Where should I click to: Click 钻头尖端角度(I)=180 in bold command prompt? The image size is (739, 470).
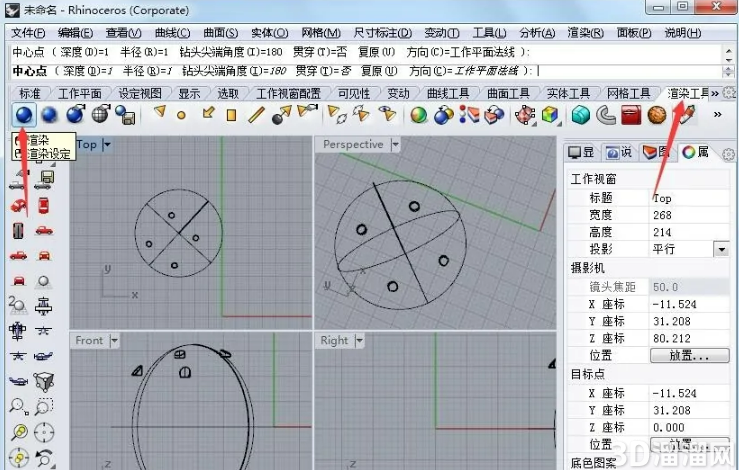234,71
